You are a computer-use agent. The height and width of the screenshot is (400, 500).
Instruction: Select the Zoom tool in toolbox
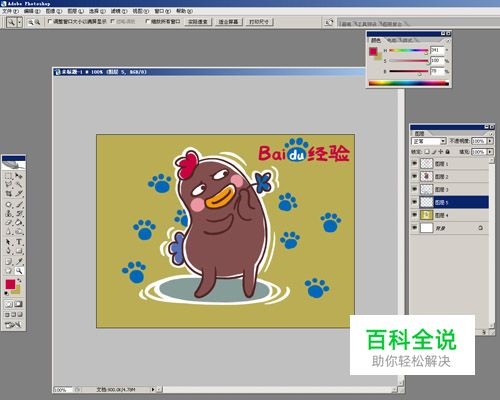tap(19, 271)
